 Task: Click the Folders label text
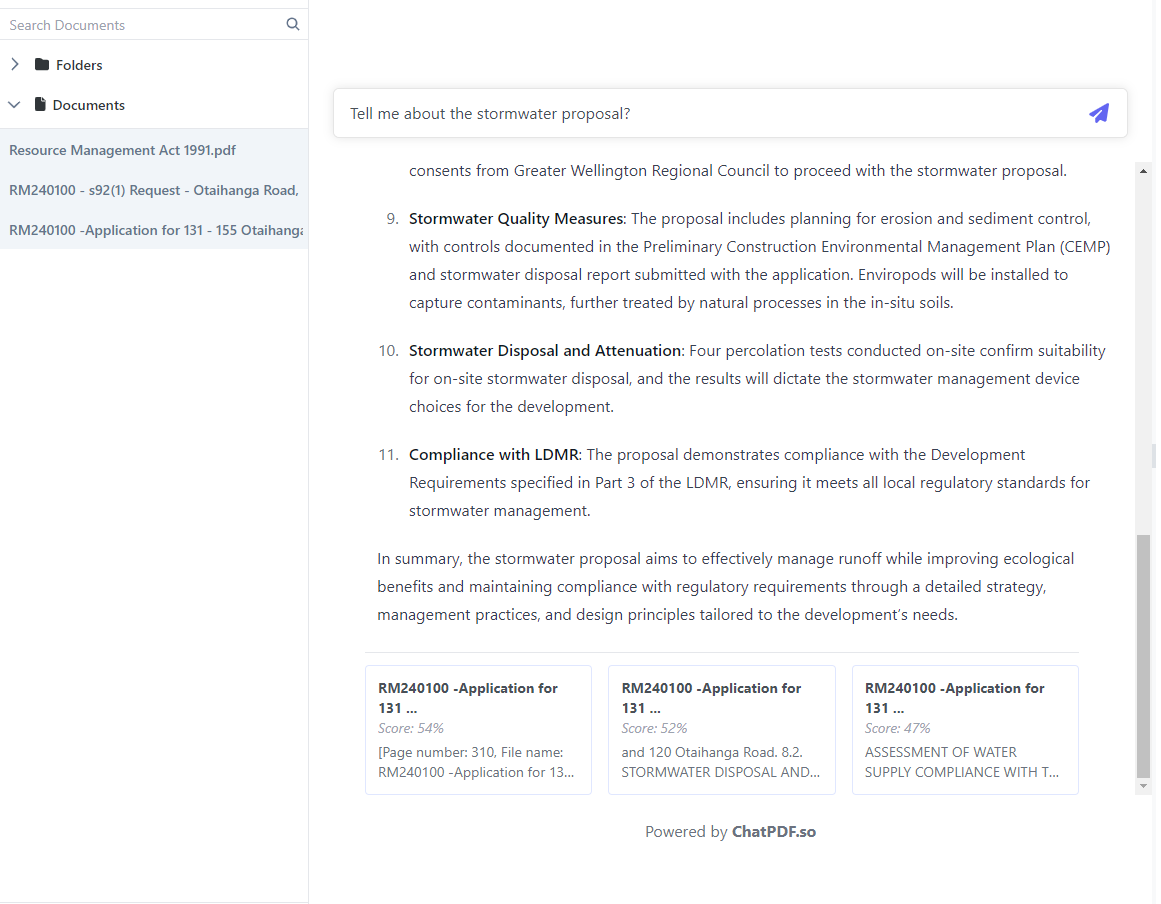coord(79,65)
